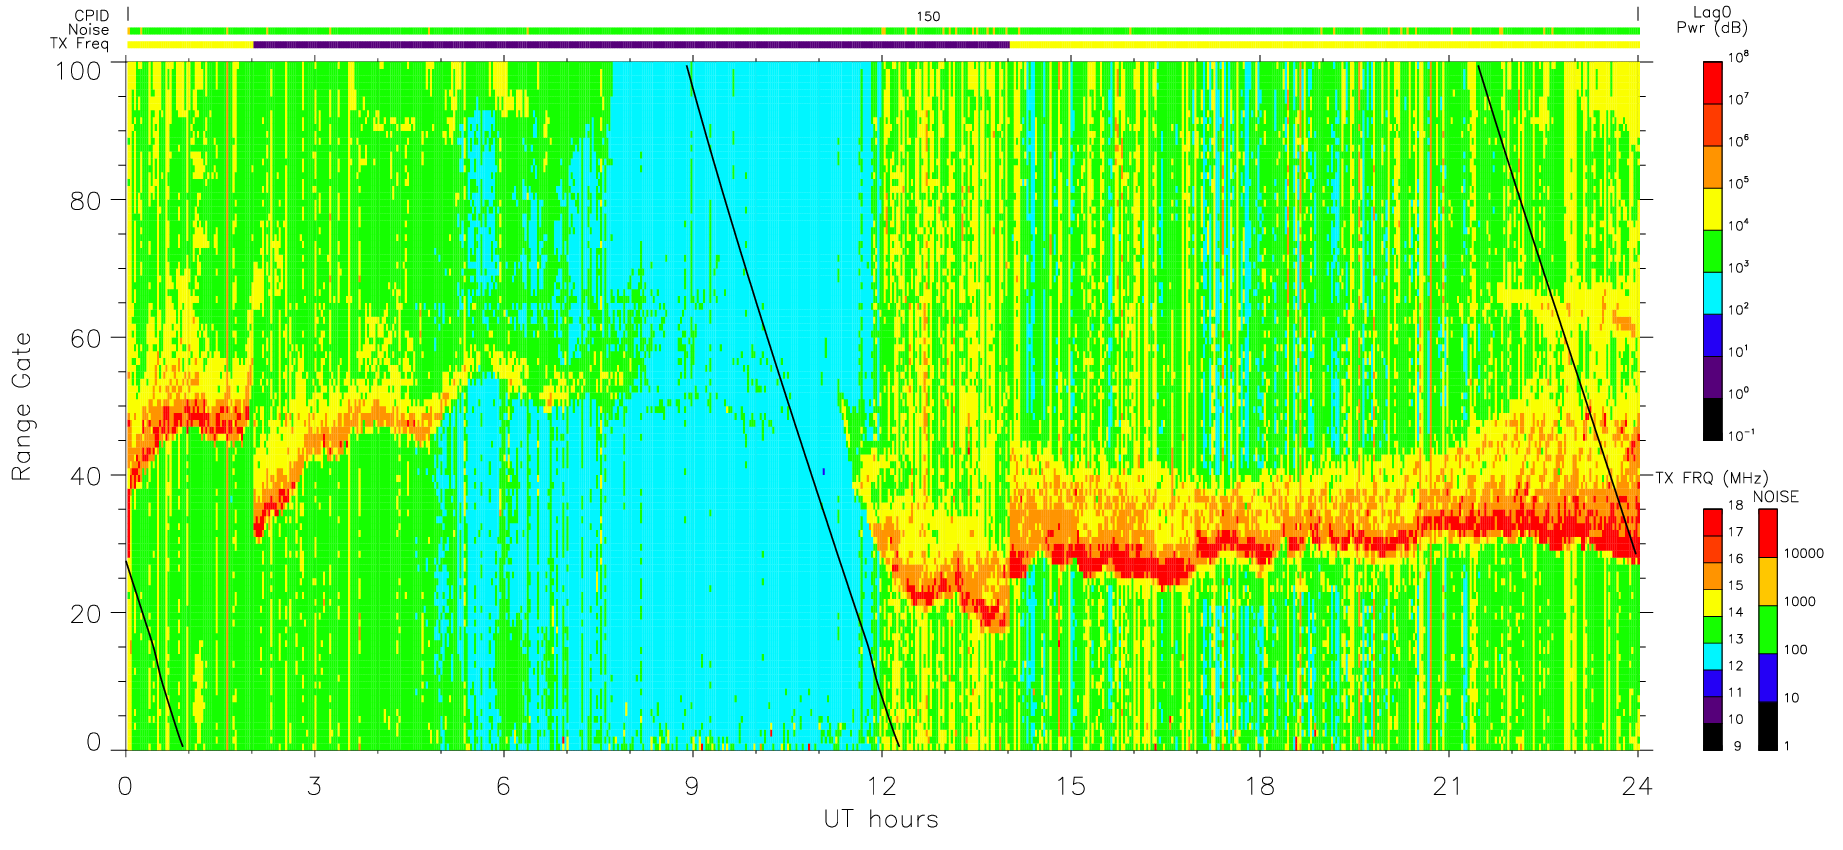Click the 10⁴ label on the Lag0 Pwr scale
Image resolution: width=1843 pixels, height=850 pixels.
coord(1738,226)
